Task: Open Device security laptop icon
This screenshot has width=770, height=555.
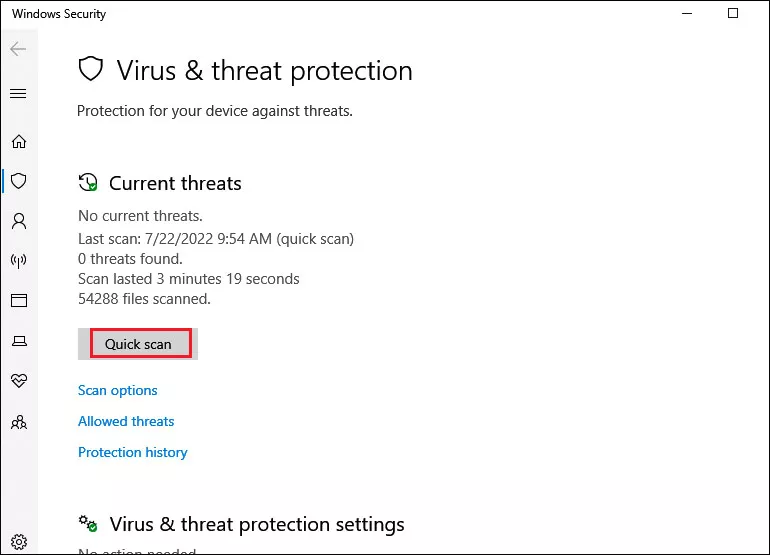Action: 19,340
